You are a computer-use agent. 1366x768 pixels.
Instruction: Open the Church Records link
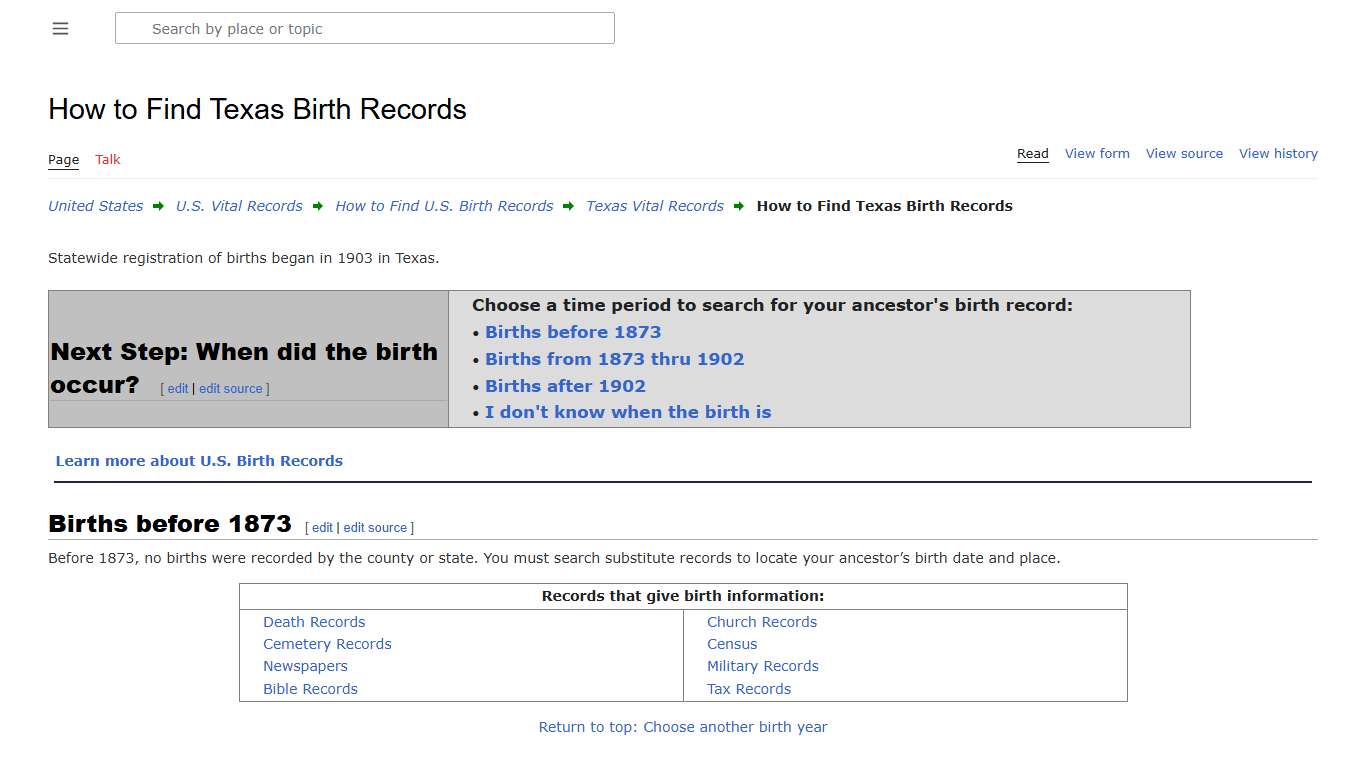tap(762, 621)
